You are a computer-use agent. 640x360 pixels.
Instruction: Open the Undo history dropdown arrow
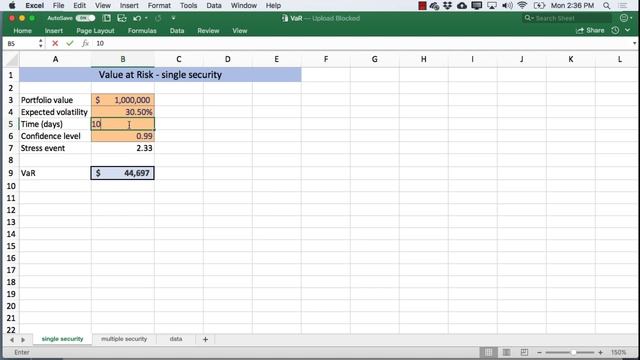(x=146, y=18)
